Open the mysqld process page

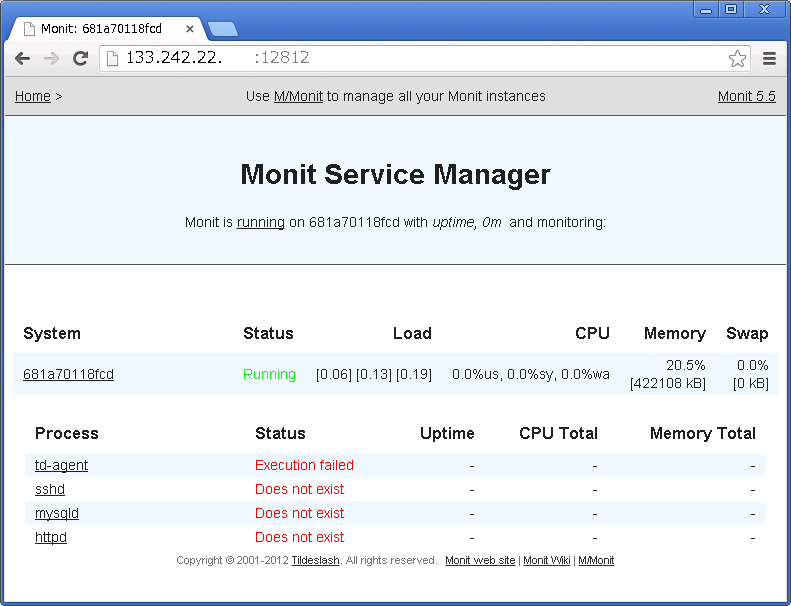point(56,513)
